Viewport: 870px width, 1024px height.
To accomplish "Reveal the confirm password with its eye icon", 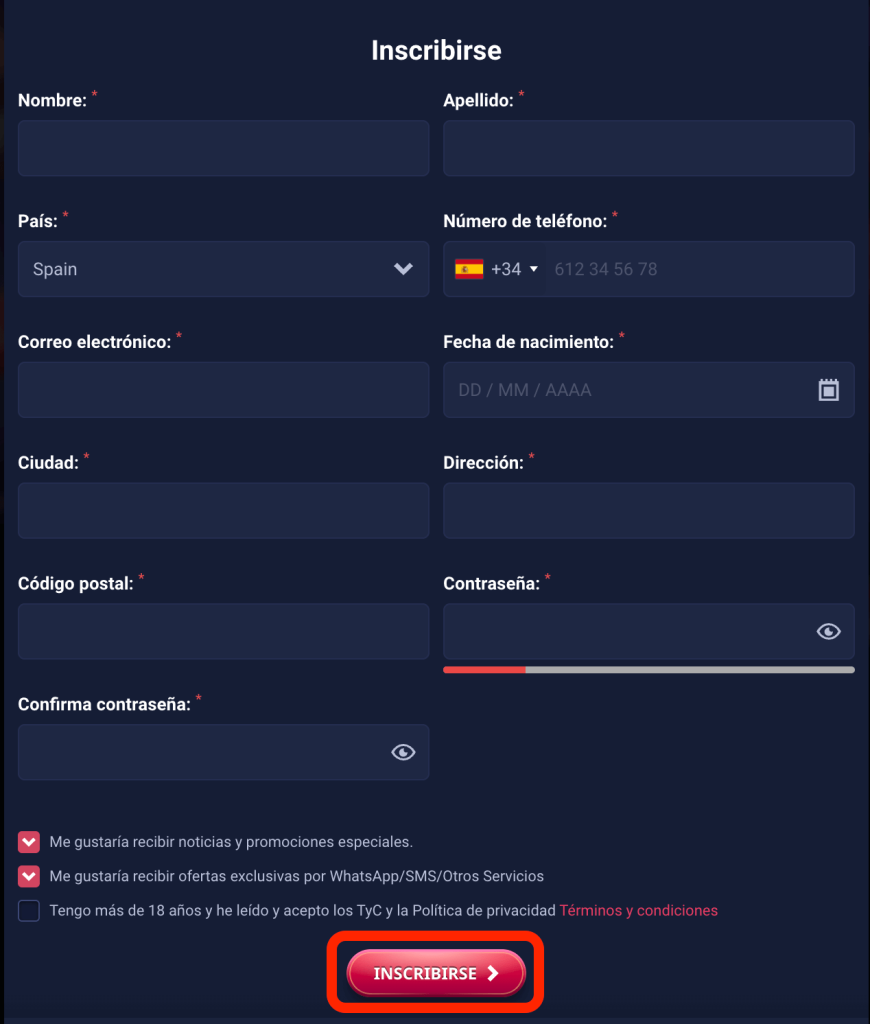I will click(403, 752).
